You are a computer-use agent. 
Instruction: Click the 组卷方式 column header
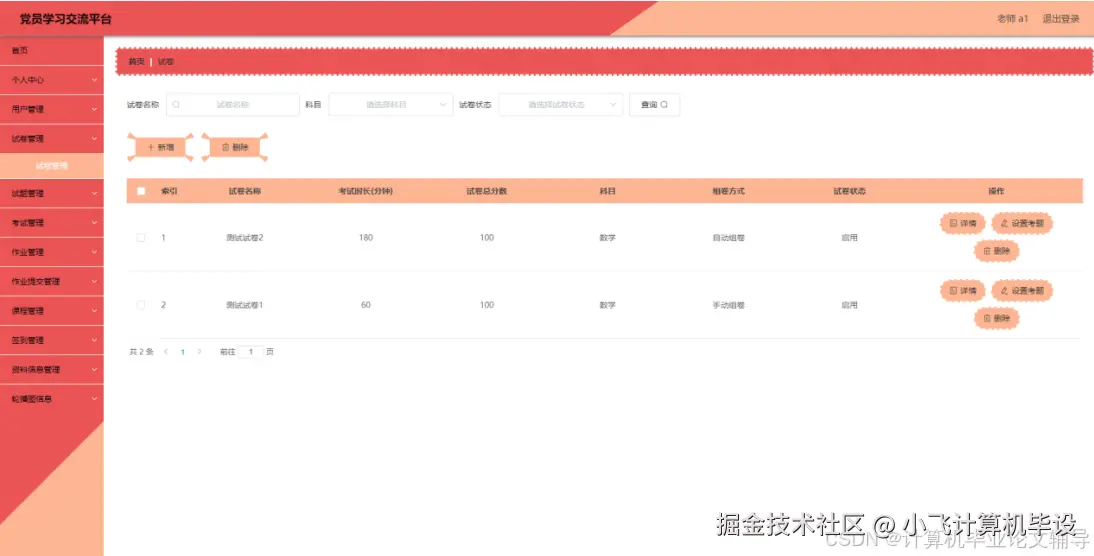click(728, 191)
